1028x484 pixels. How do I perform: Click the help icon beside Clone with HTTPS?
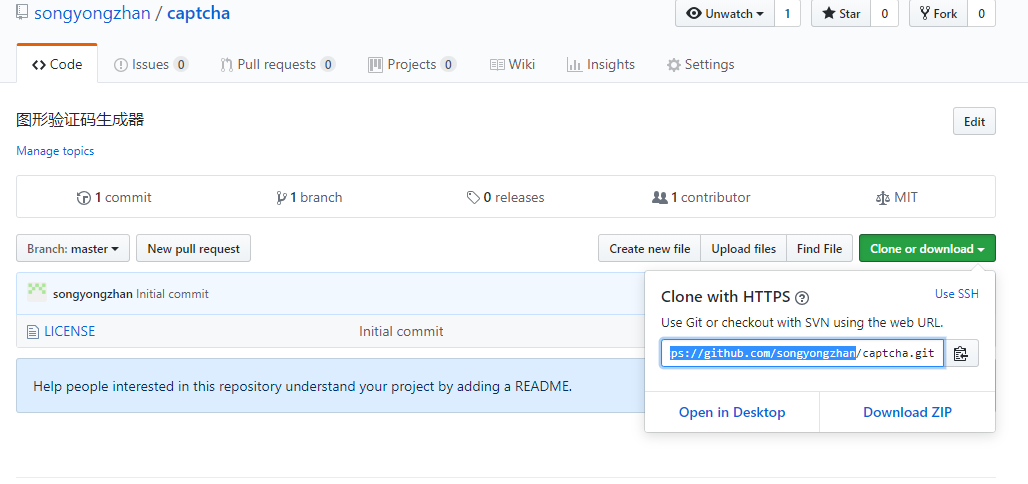click(802, 298)
